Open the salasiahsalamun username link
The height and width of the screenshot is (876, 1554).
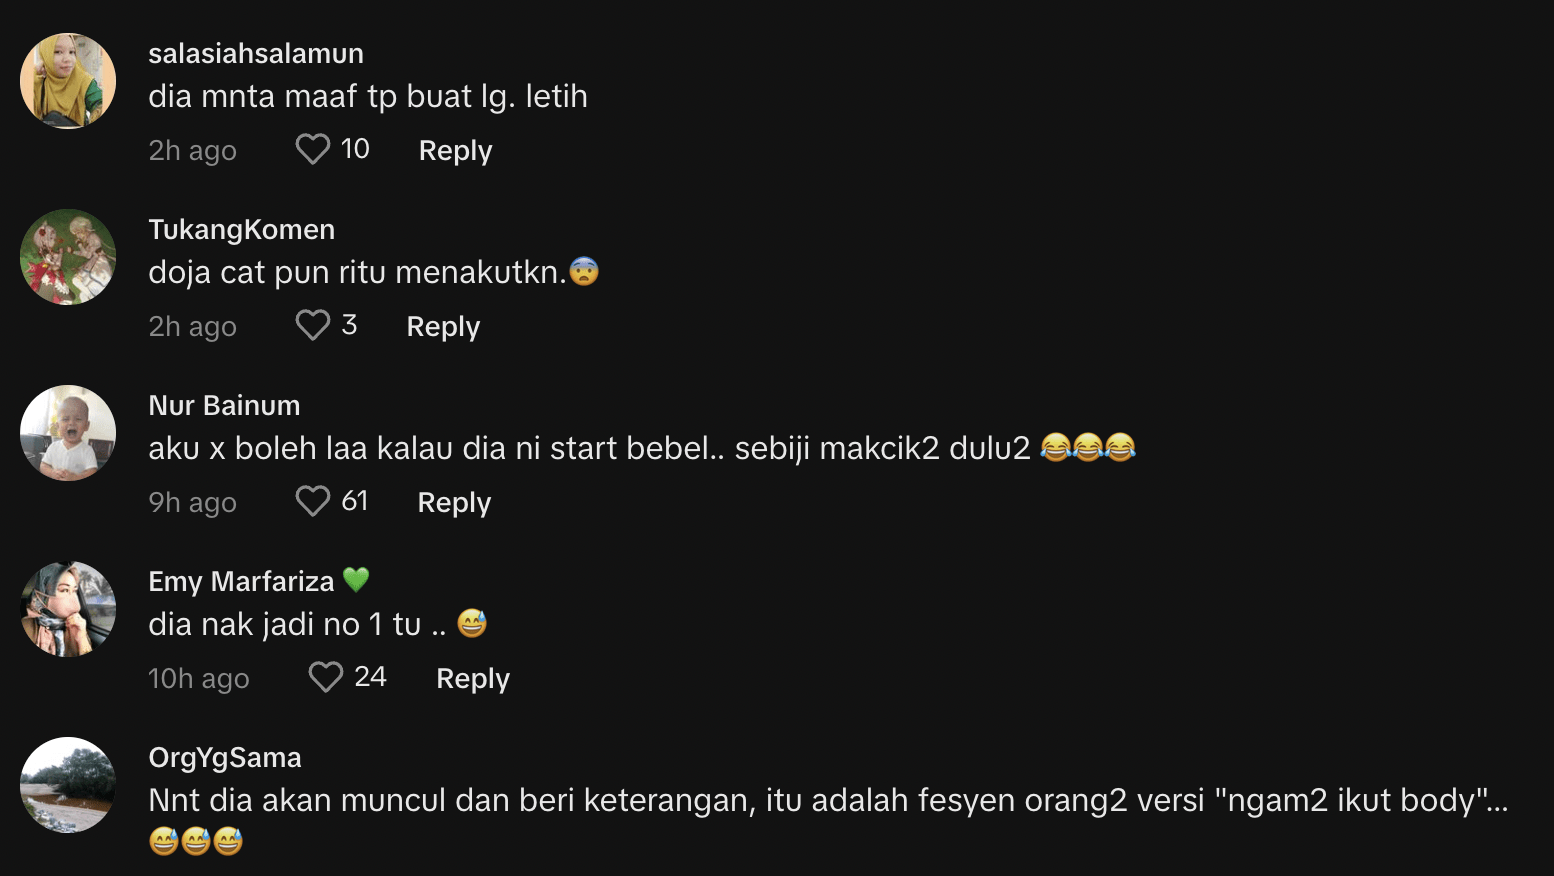click(256, 54)
